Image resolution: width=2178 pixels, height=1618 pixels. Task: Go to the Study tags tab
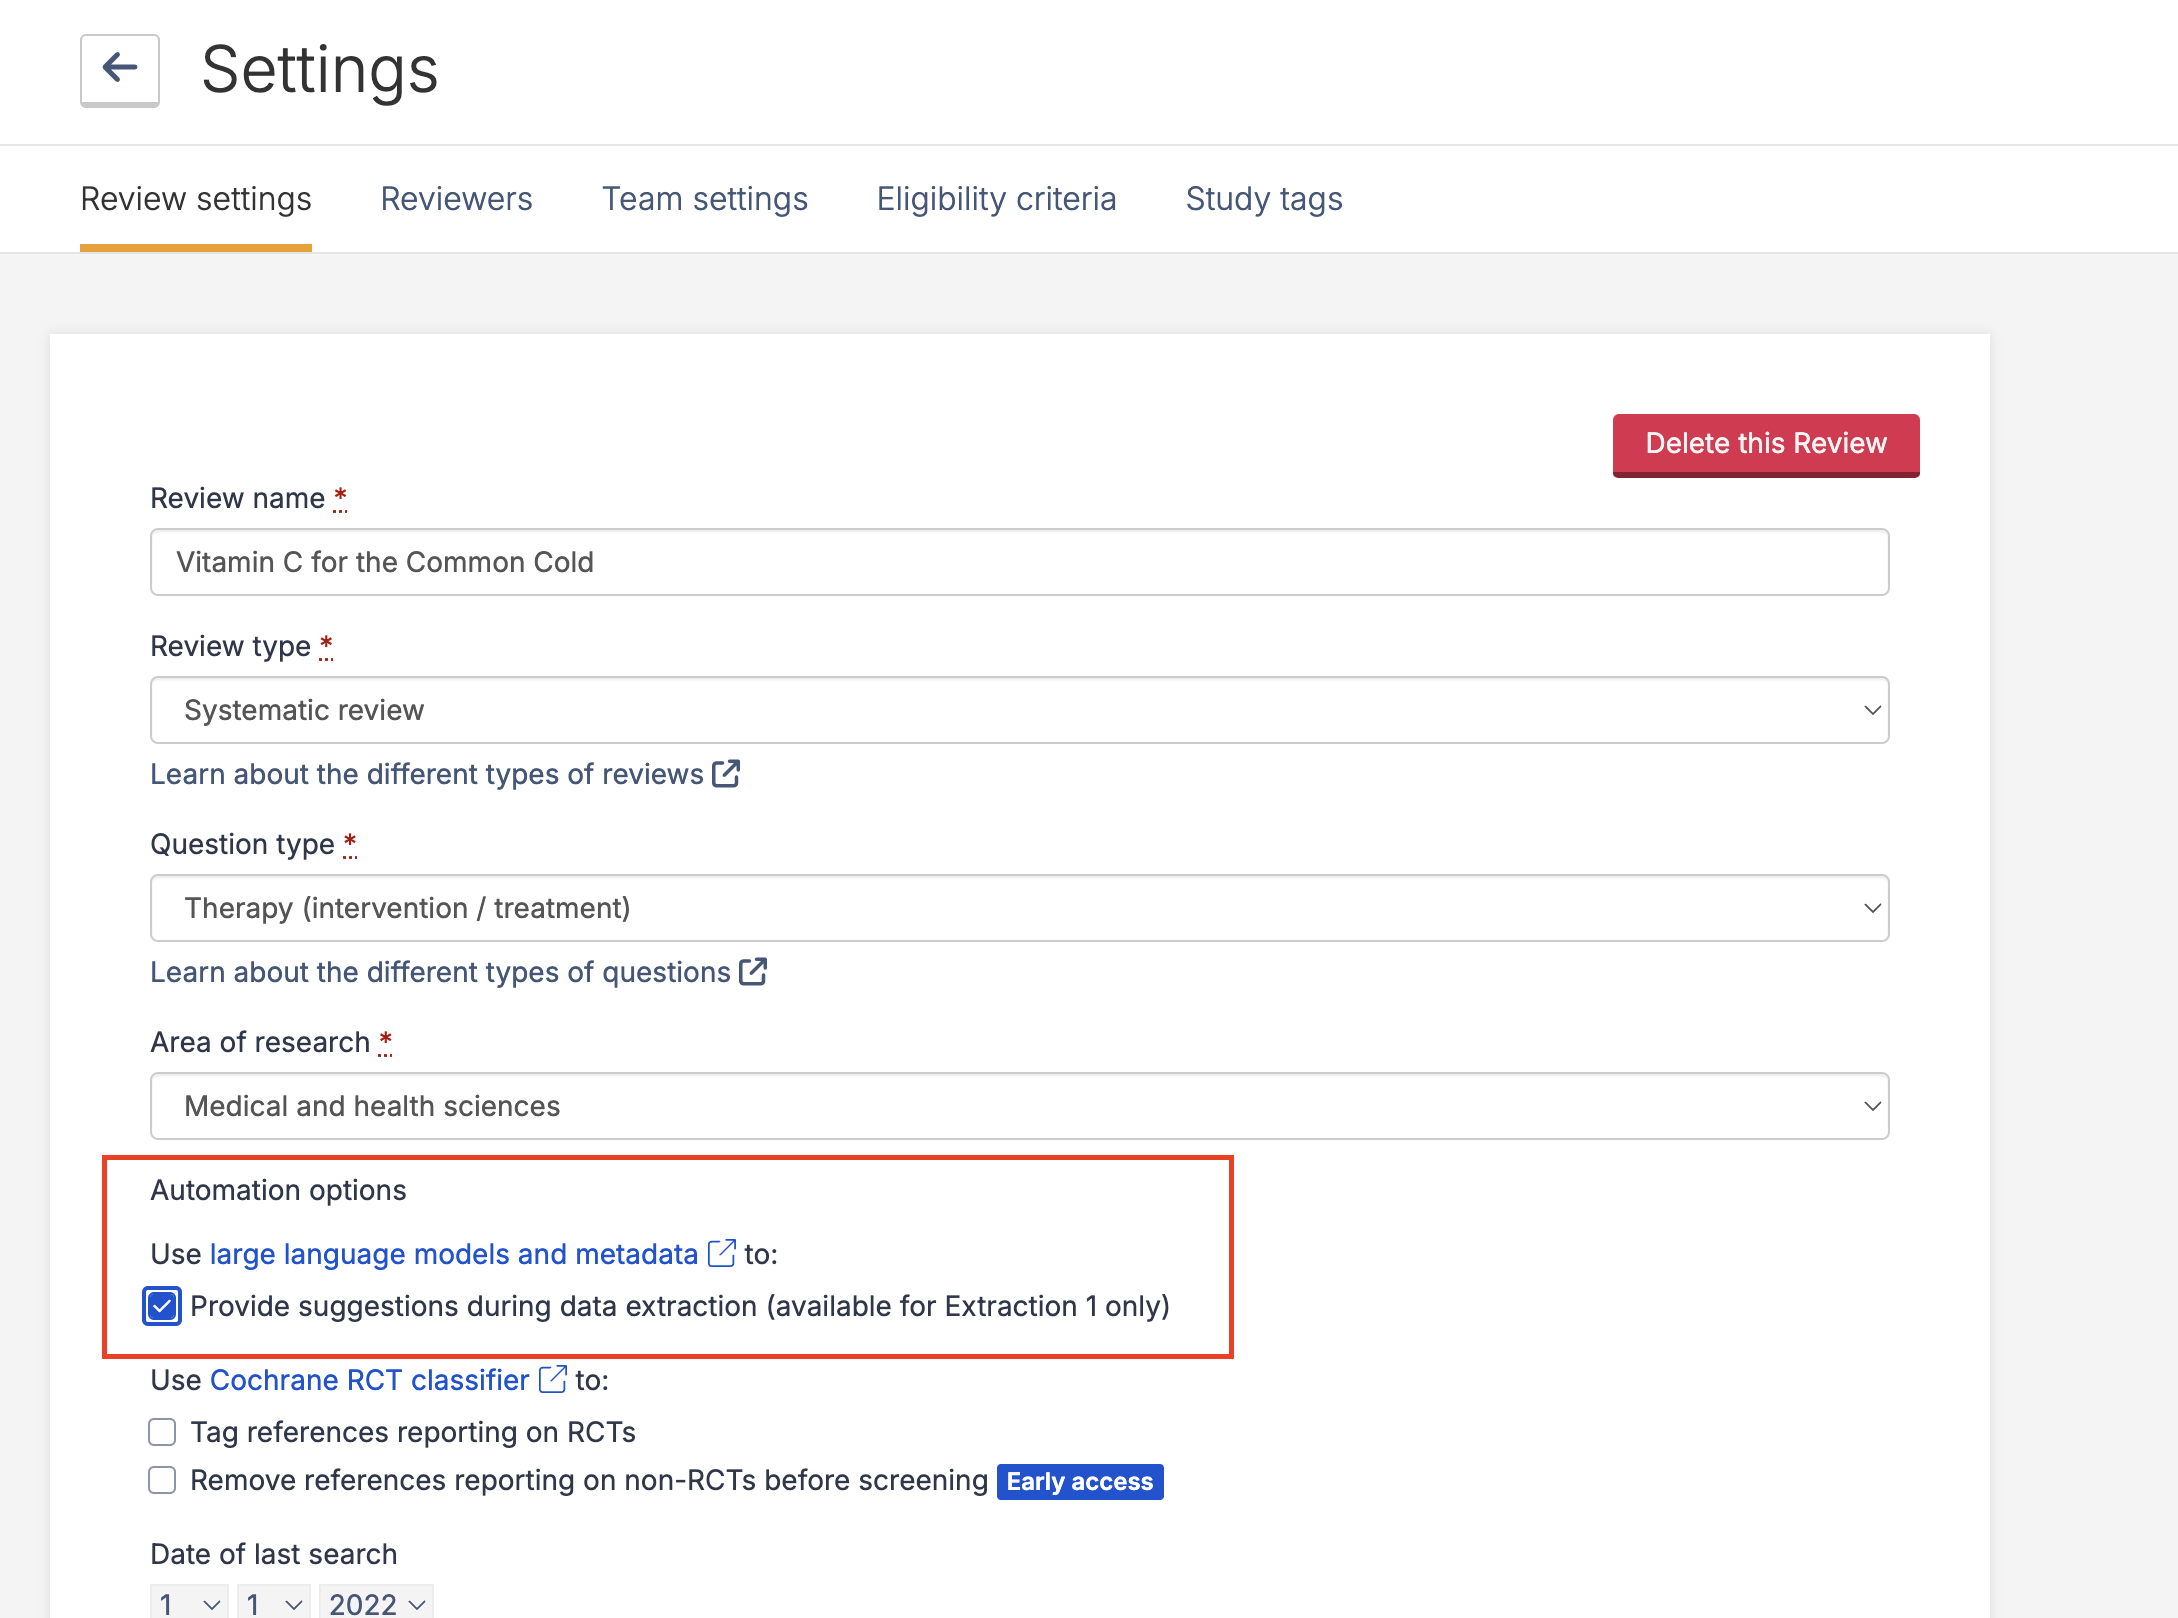[1263, 199]
